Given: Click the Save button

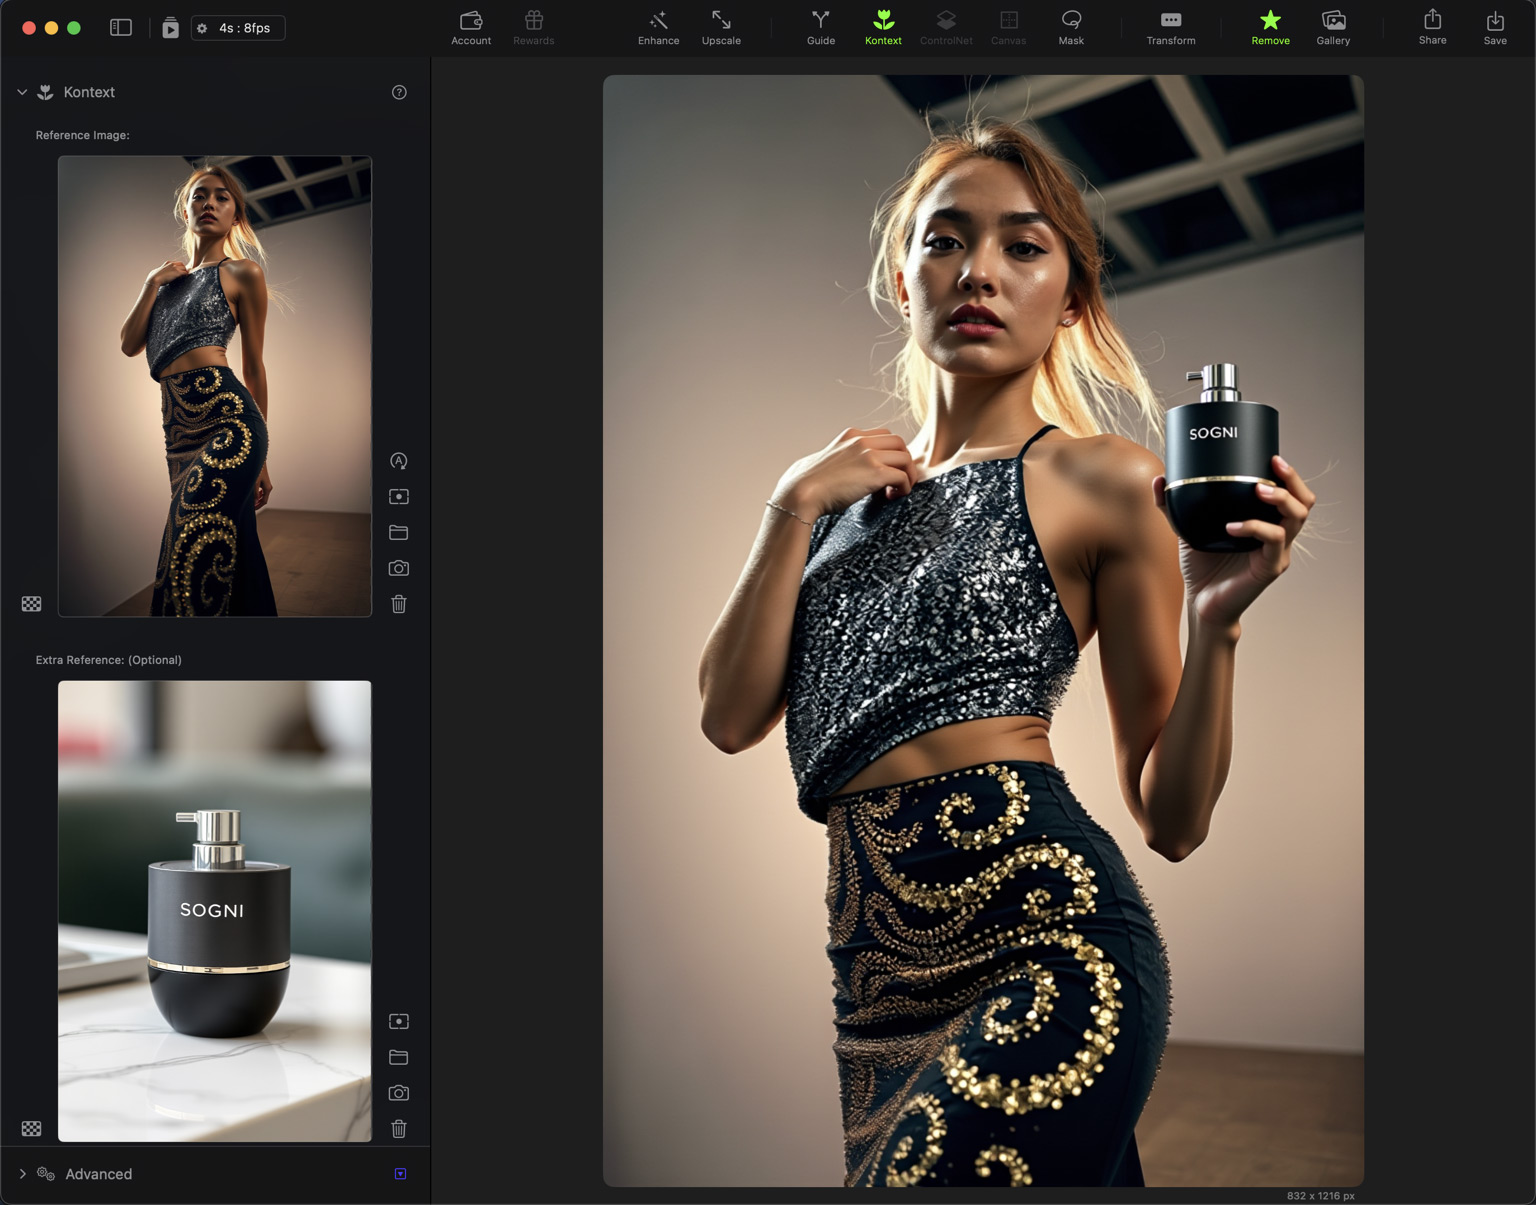Looking at the screenshot, I should point(1495,27).
